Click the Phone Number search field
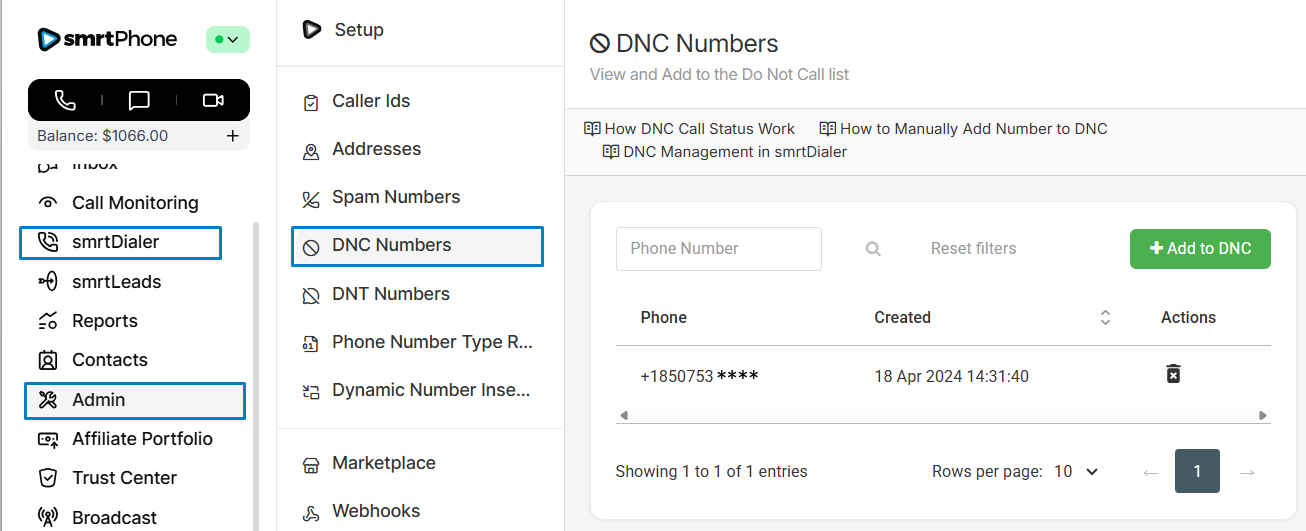Image resolution: width=1306 pixels, height=531 pixels. [x=718, y=249]
